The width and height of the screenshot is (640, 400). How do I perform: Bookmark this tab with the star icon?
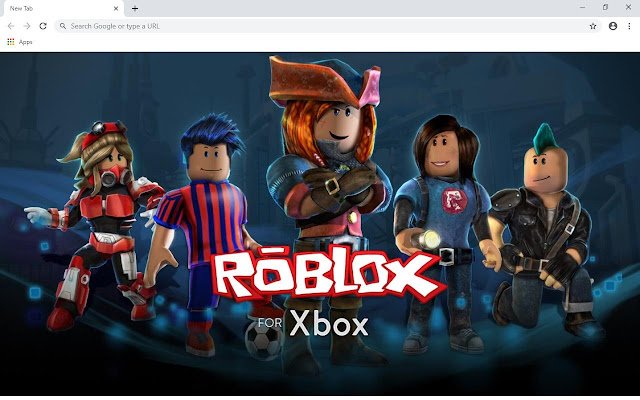[593, 26]
